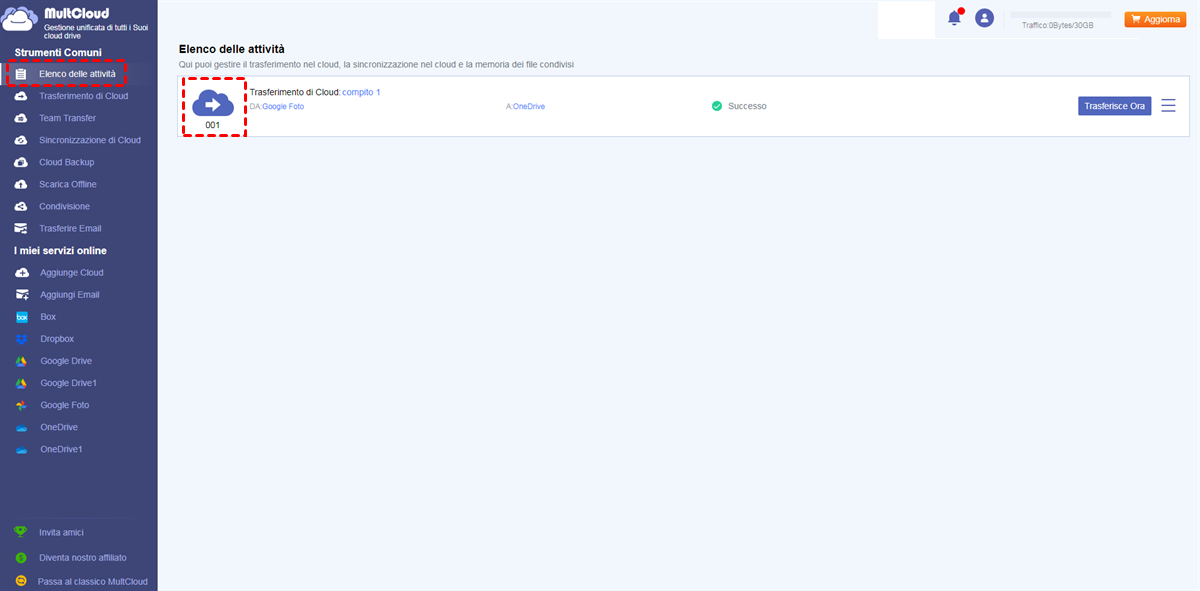Click the green Successo check icon
Viewport: 1200px width, 591px height.
[x=717, y=106]
